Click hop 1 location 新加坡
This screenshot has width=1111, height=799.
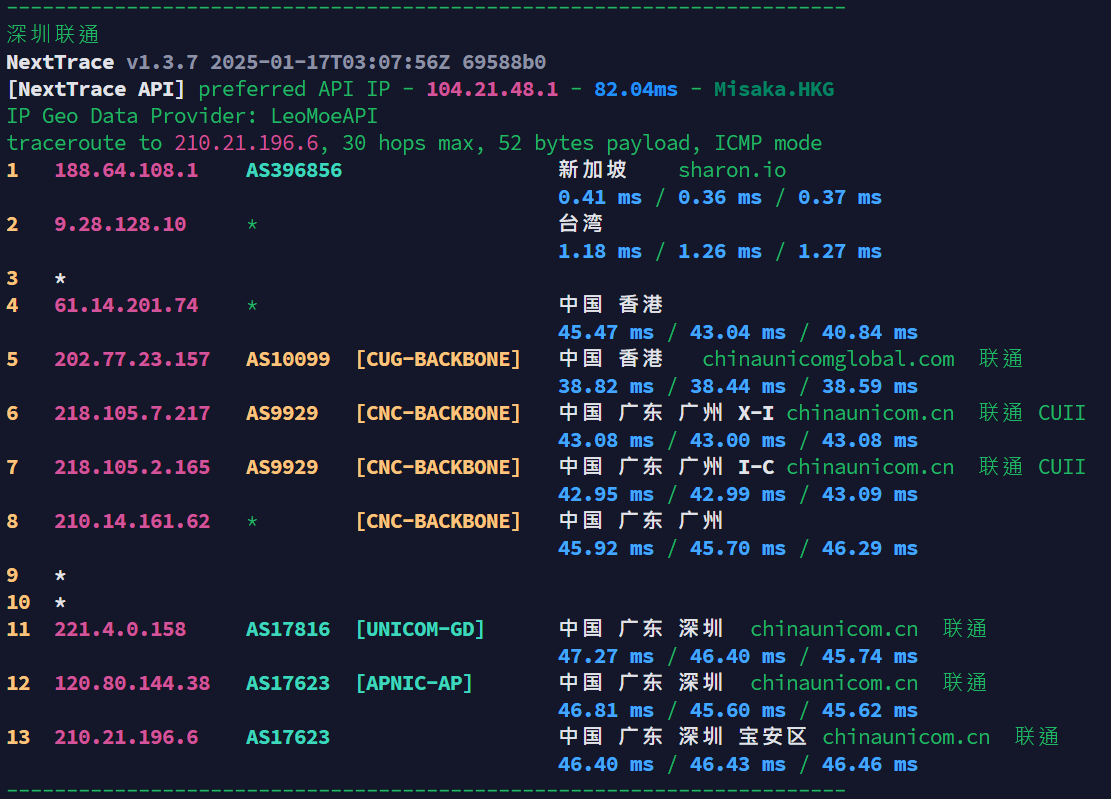(x=592, y=169)
